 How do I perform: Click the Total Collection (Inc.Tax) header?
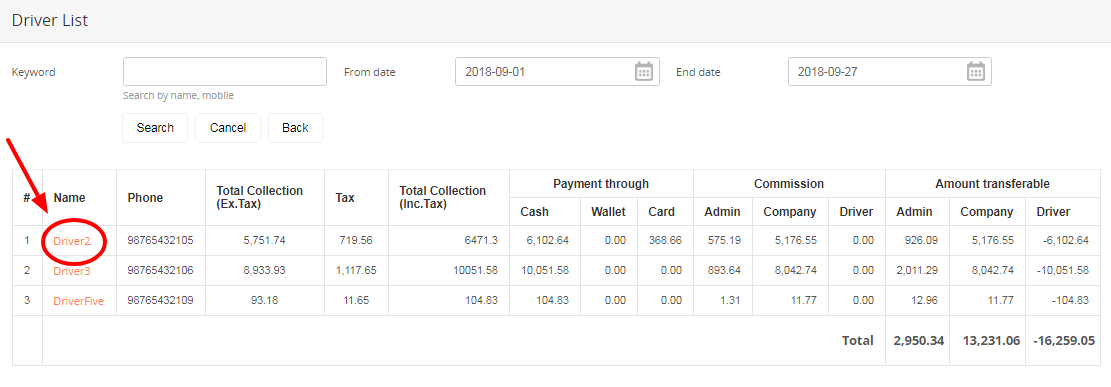[443, 198]
